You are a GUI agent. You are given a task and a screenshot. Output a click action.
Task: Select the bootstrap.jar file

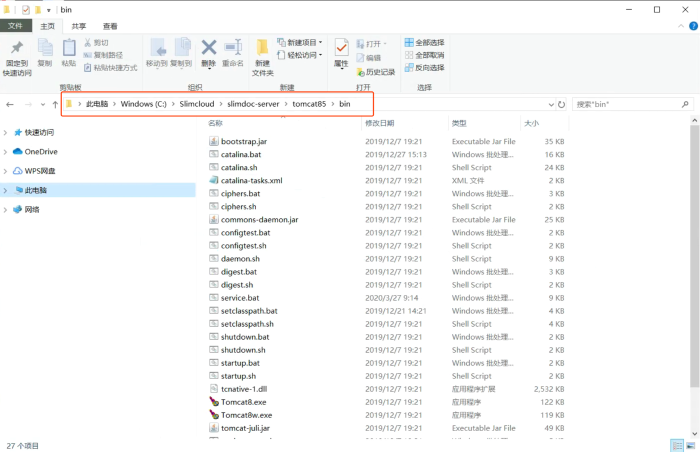pyautogui.click(x=244, y=142)
